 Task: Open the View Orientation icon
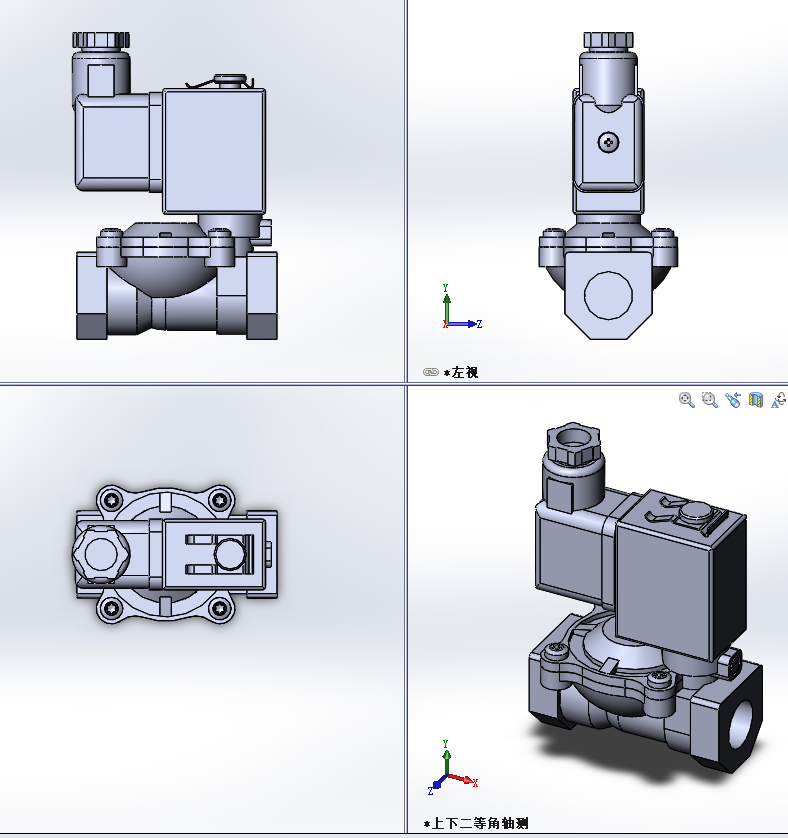(779, 400)
